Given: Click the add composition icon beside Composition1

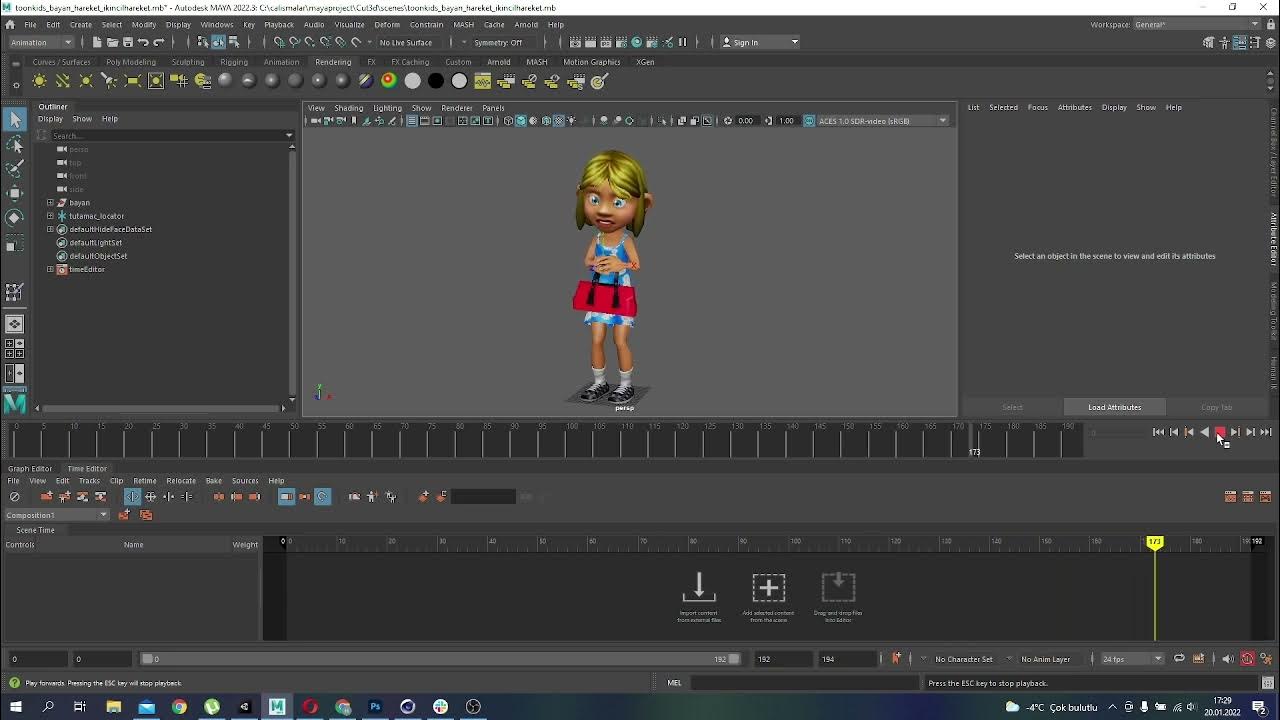Looking at the screenshot, I should point(124,515).
